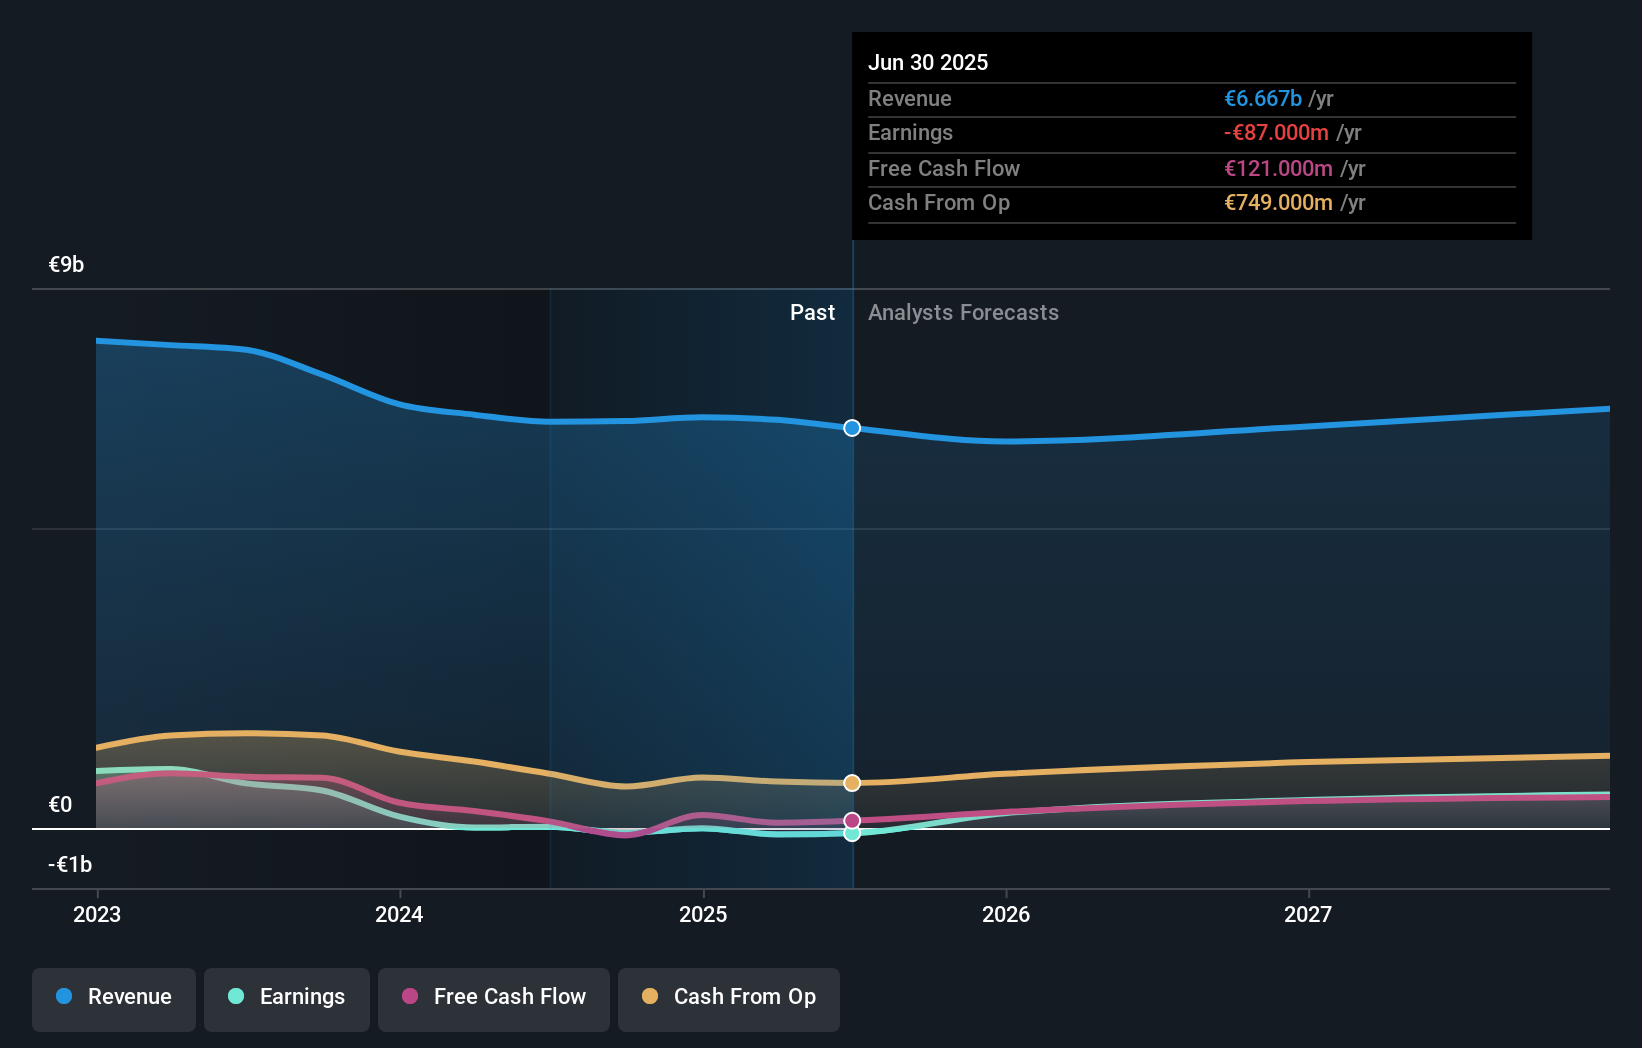Toggle the Cash From Op series visibility
The width and height of the screenshot is (1642, 1048).
(x=728, y=997)
